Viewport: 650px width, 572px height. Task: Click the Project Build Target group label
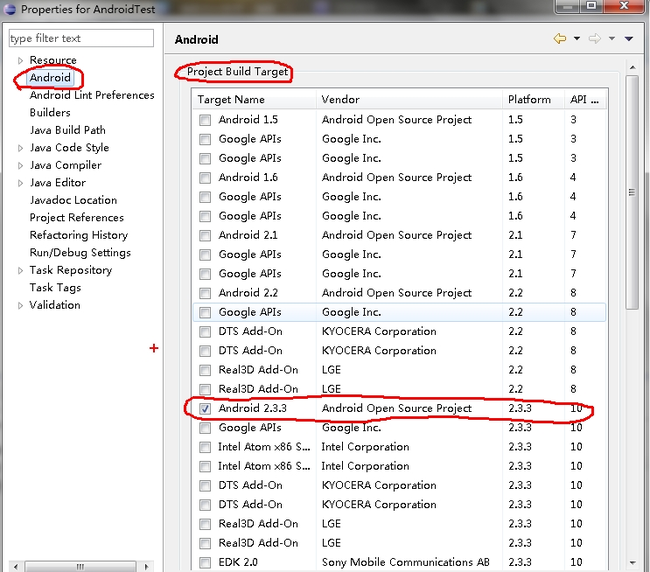click(237, 71)
